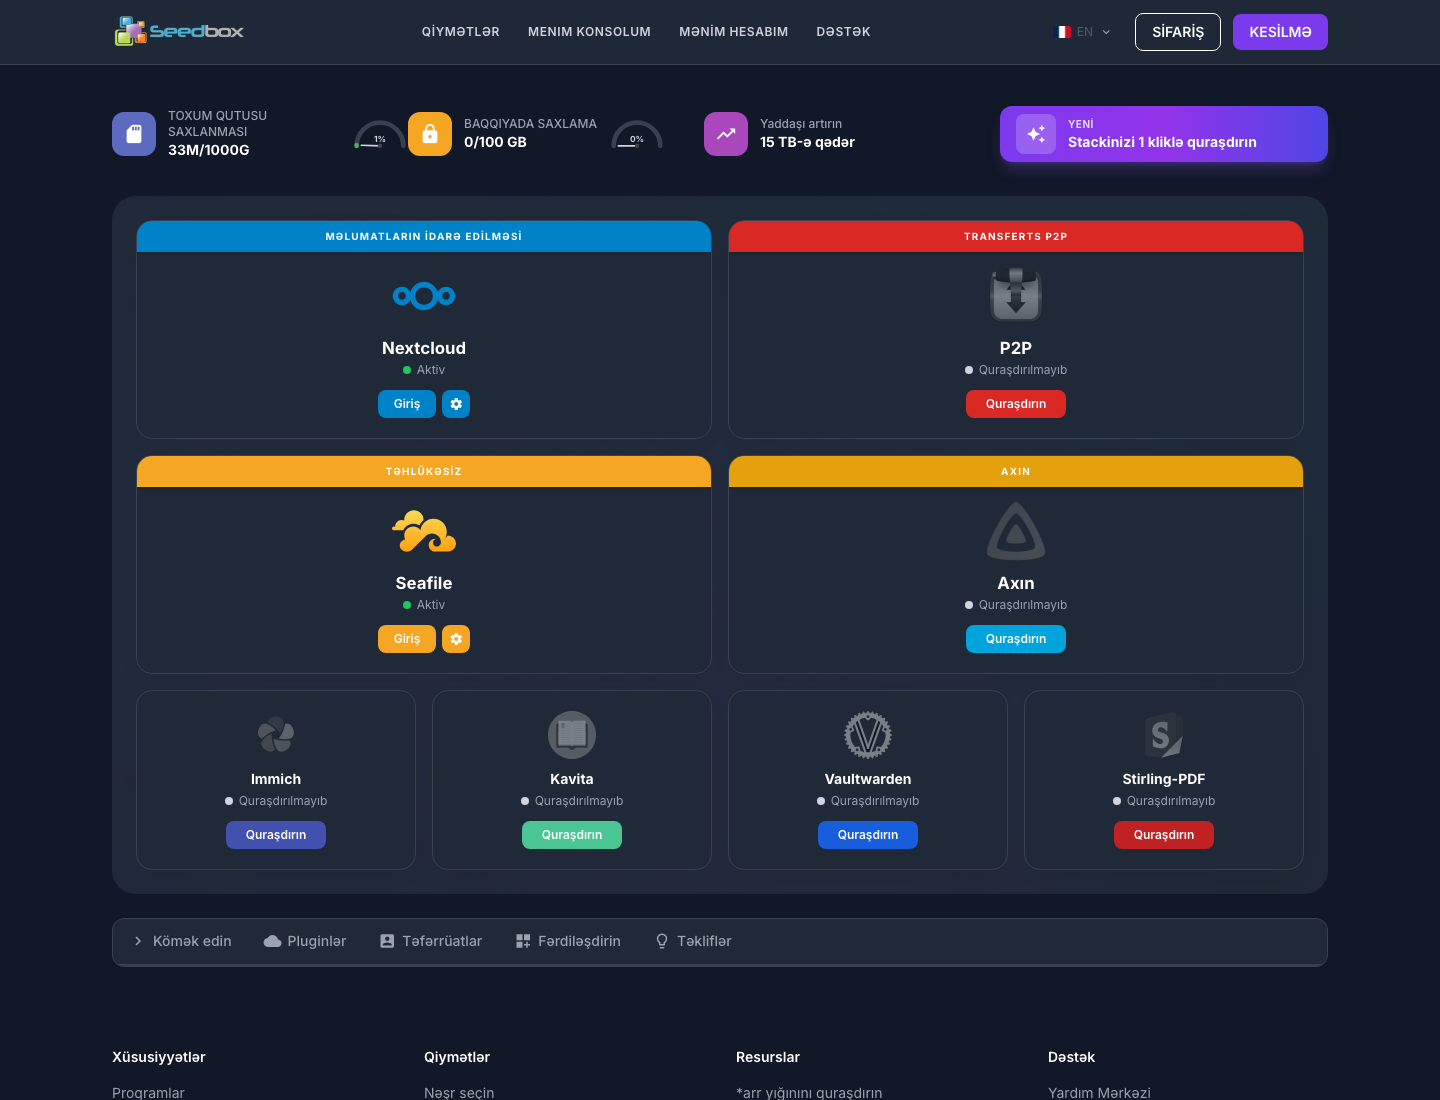Image resolution: width=1440 pixels, height=1100 pixels.
Task: Open the *arr yığınını quraşdırın footer link
Action: coord(809,1093)
